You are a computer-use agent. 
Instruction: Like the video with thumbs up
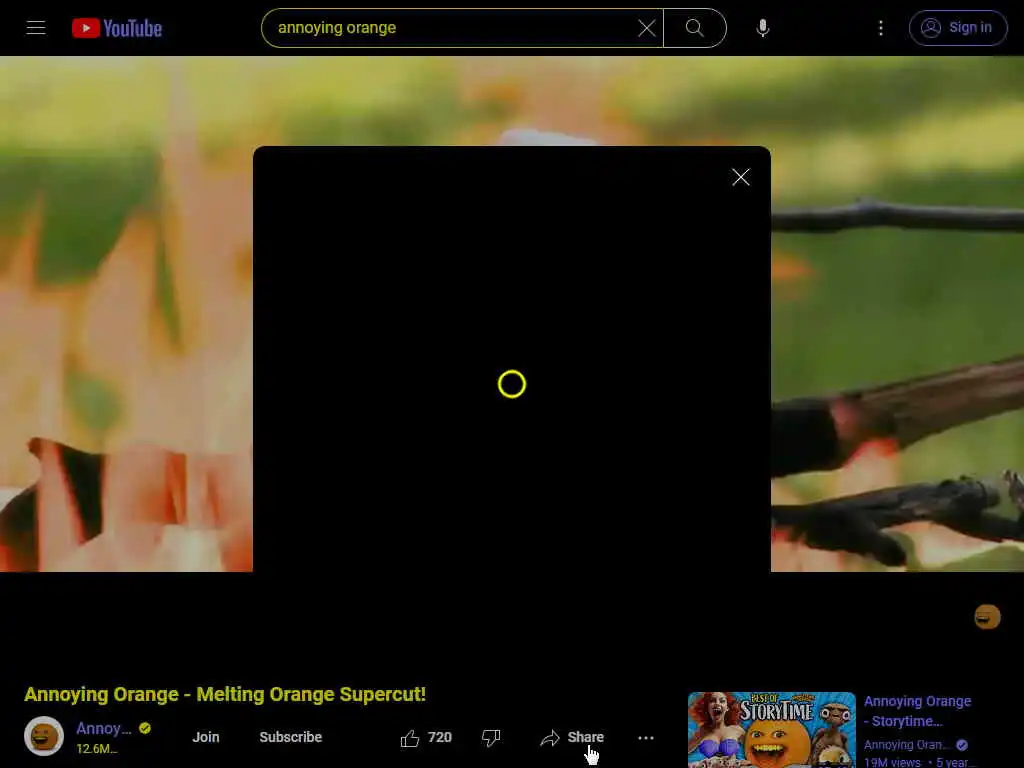pos(426,737)
